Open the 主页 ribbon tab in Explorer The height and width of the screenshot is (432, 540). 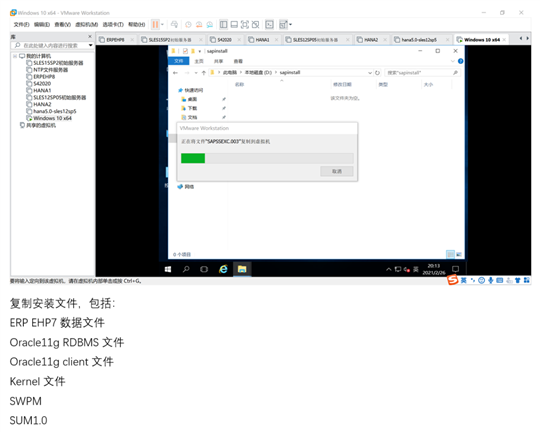(199, 61)
